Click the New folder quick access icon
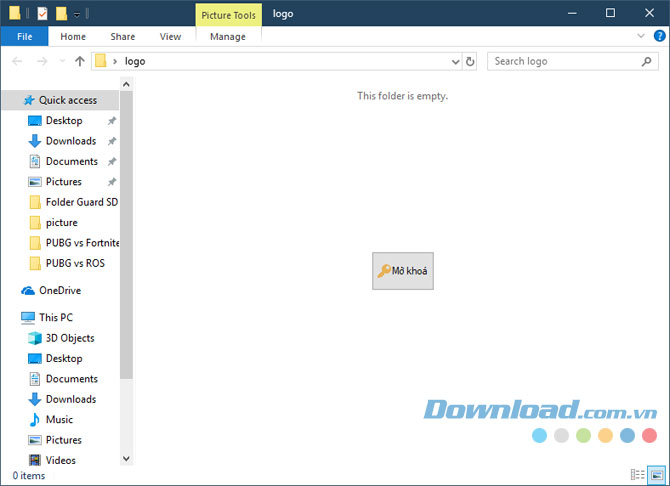The width and height of the screenshot is (670, 486). (61, 14)
